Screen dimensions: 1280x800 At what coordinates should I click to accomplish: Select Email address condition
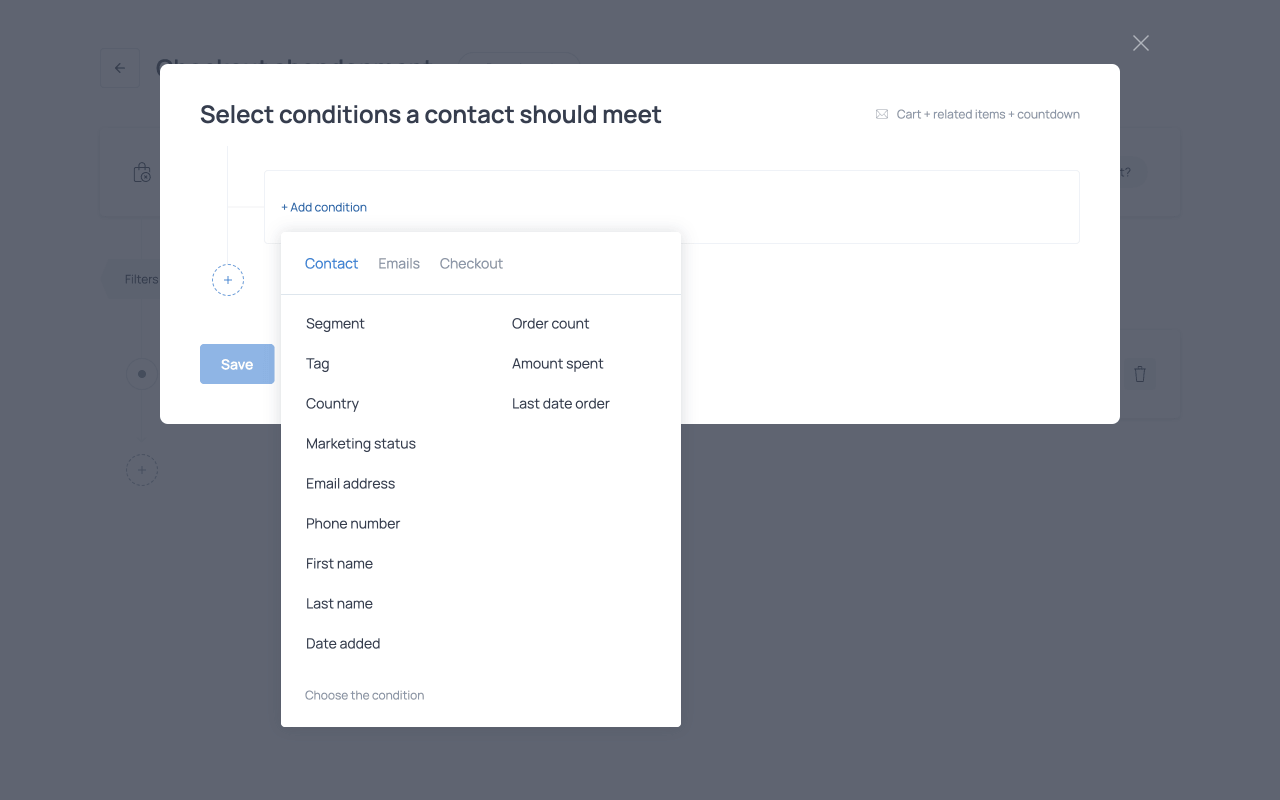(350, 484)
